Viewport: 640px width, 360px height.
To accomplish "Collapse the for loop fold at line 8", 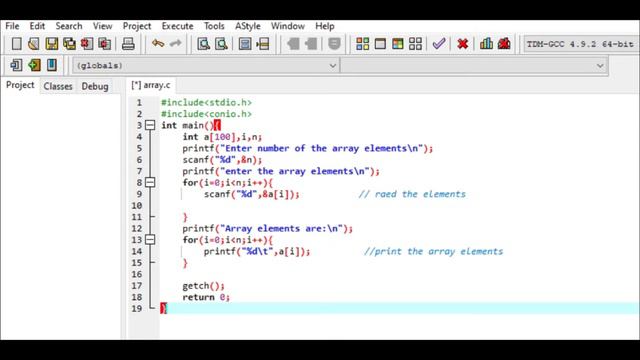I will point(150,182).
